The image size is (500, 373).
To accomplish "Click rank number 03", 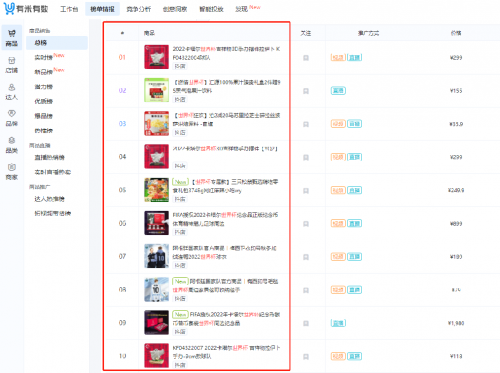I will click(x=122, y=124).
